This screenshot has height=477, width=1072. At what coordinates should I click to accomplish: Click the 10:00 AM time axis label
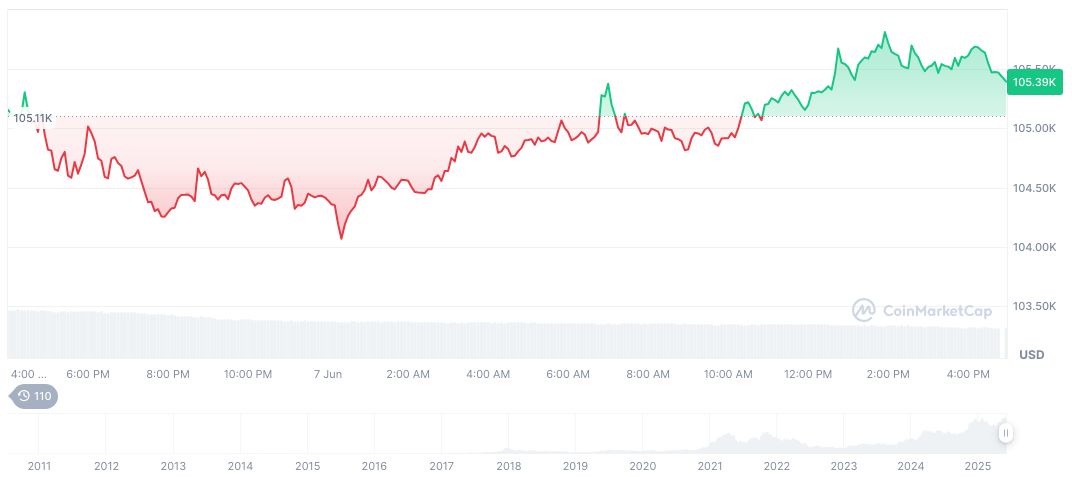click(728, 374)
